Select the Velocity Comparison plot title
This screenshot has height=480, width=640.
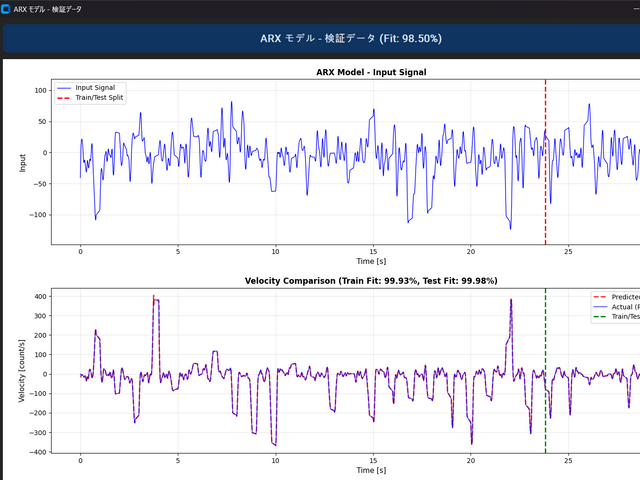click(371, 281)
